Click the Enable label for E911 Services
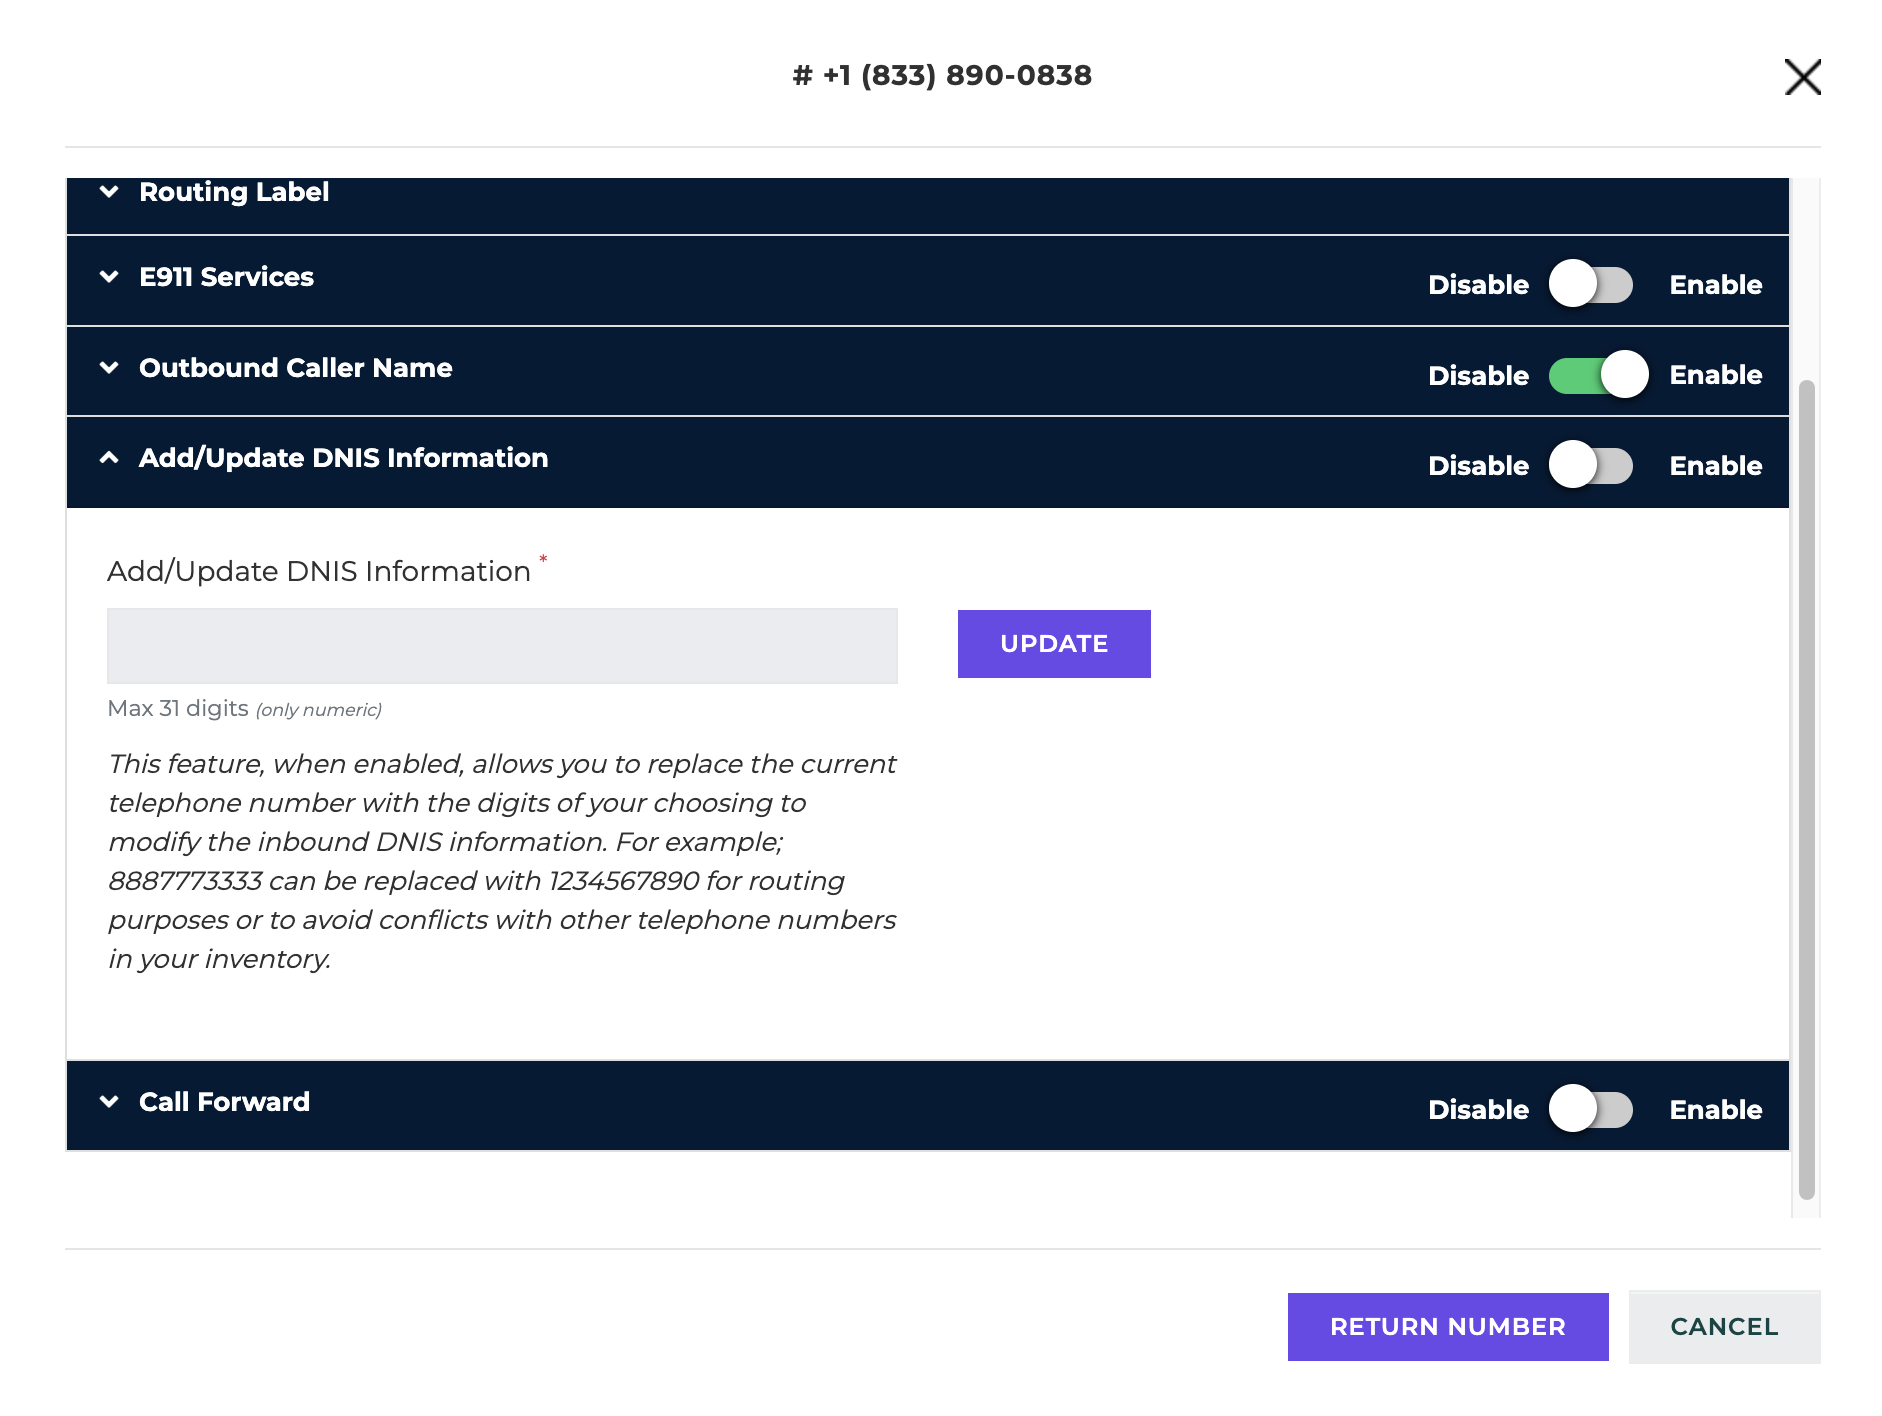 point(1715,285)
